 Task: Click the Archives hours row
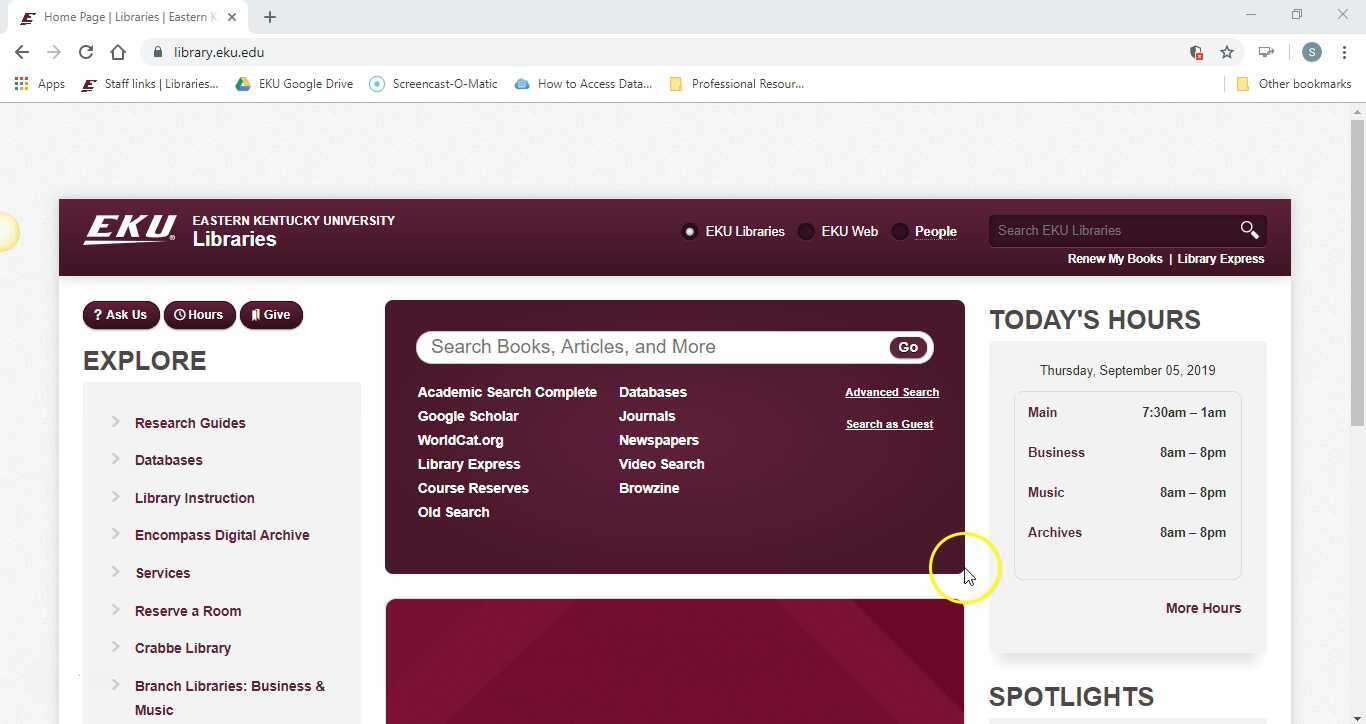coord(1127,532)
